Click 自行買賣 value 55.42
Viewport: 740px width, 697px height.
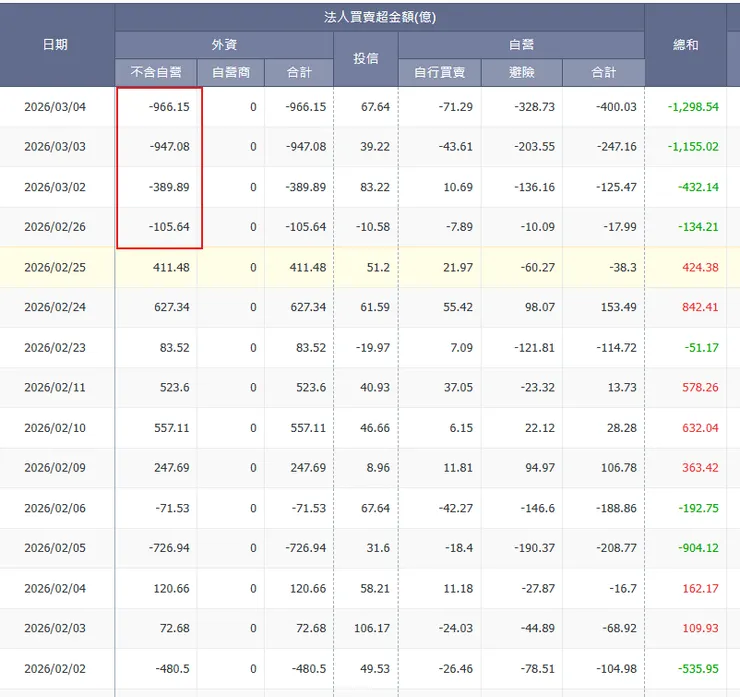458,307
